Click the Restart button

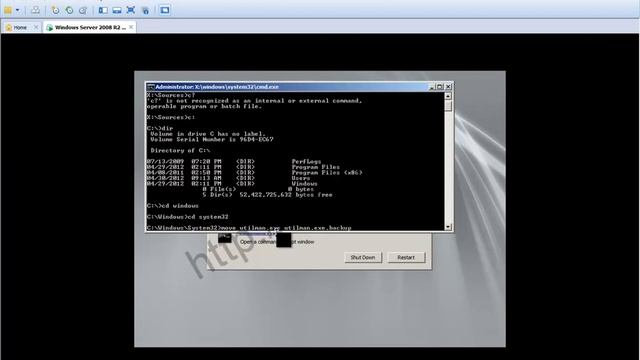406,258
